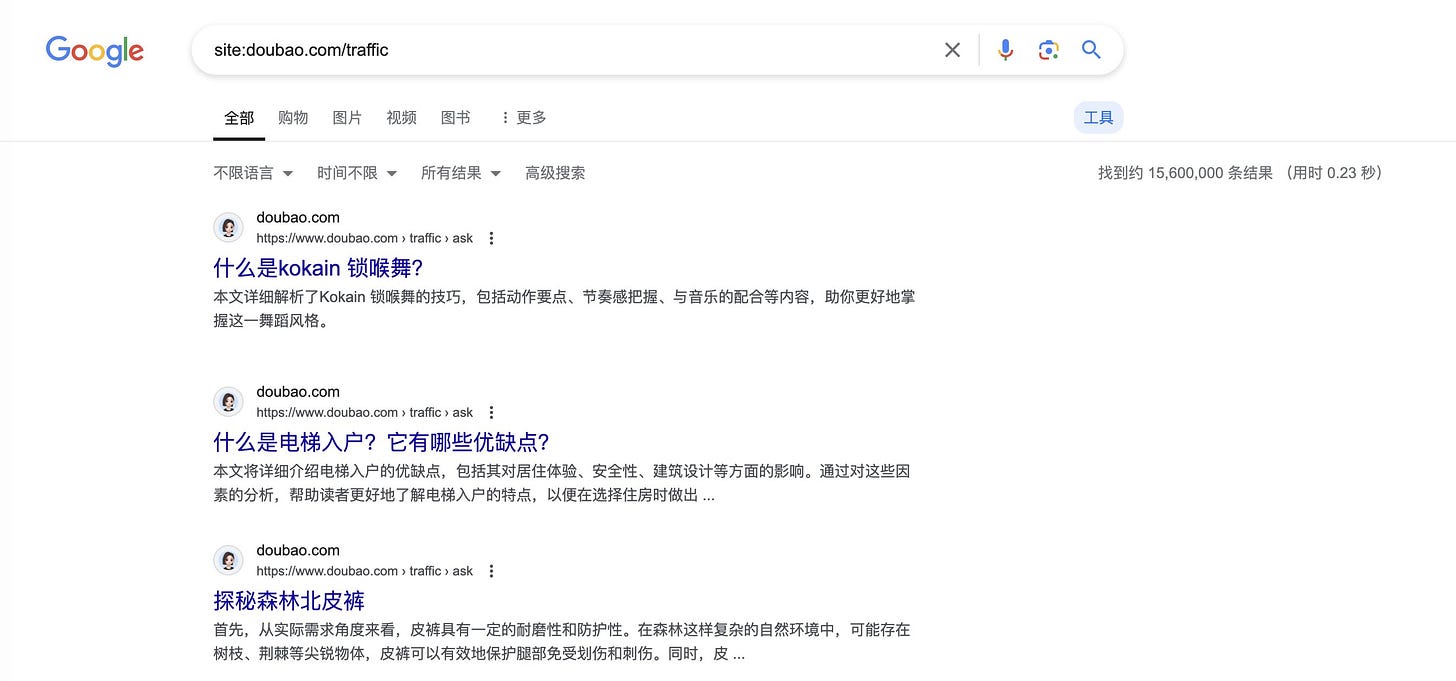The height and width of the screenshot is (681, 1456).
Task: Open the 高级搜索 link
Action: click(555, 173)
